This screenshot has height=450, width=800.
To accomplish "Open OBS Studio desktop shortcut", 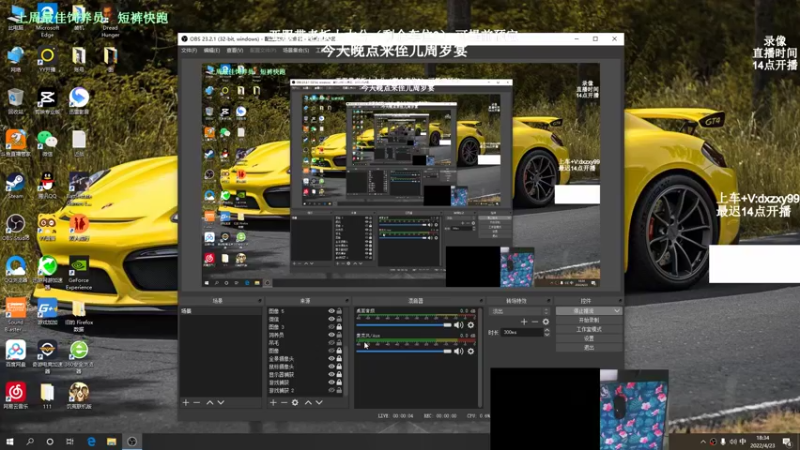I will [15, 228].
